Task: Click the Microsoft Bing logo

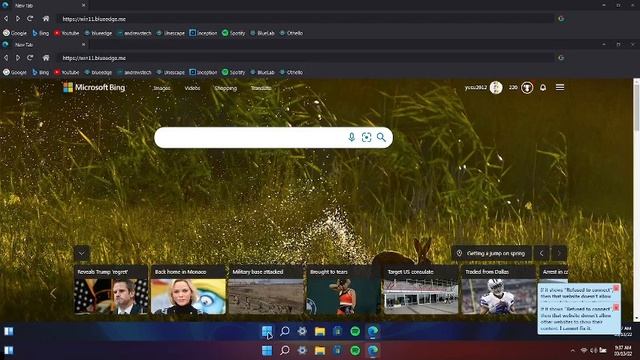Action: (x=94, y=87)
